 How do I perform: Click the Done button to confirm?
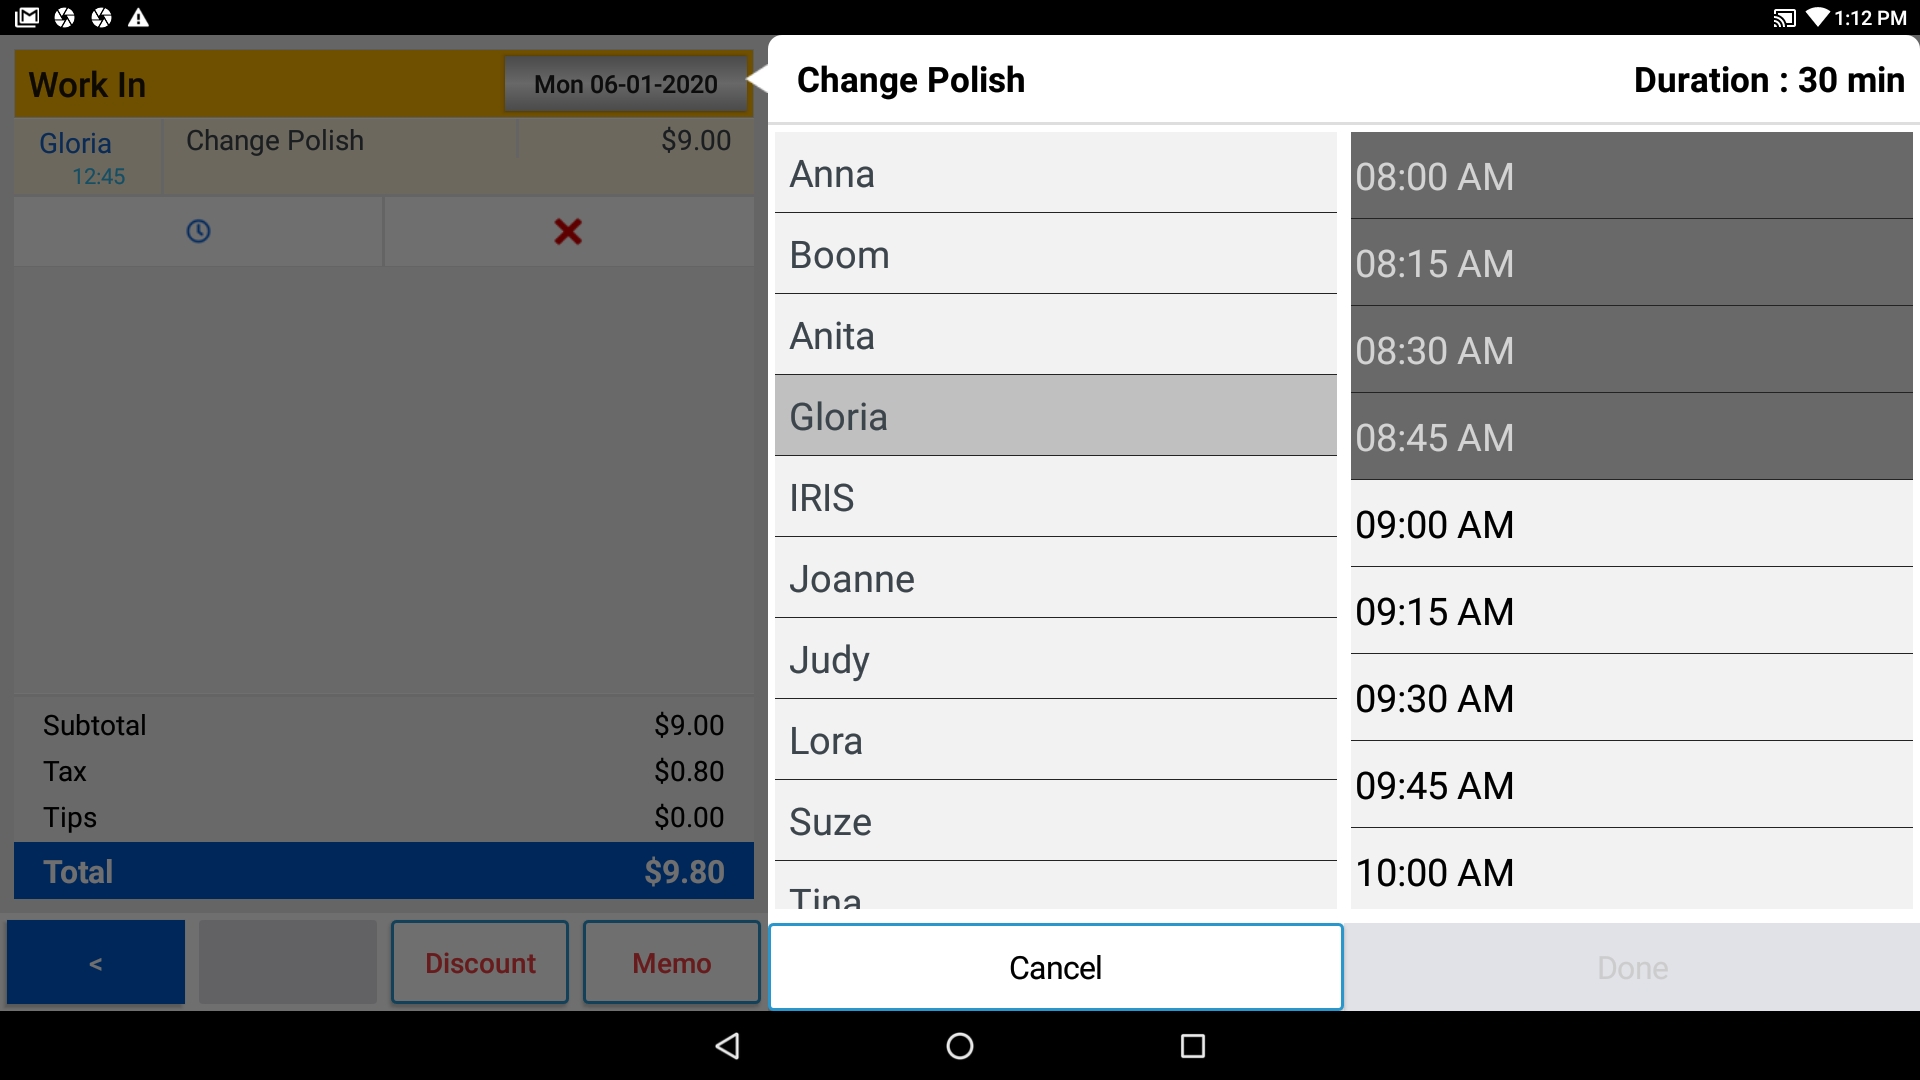point(1634,967)
